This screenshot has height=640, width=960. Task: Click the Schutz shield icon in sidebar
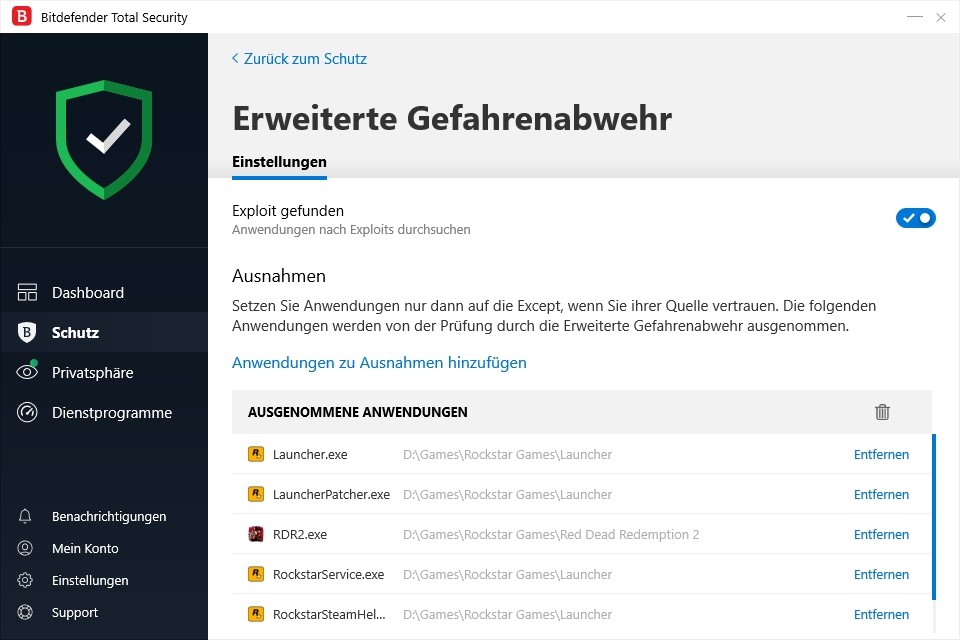(x=27, y=332)
